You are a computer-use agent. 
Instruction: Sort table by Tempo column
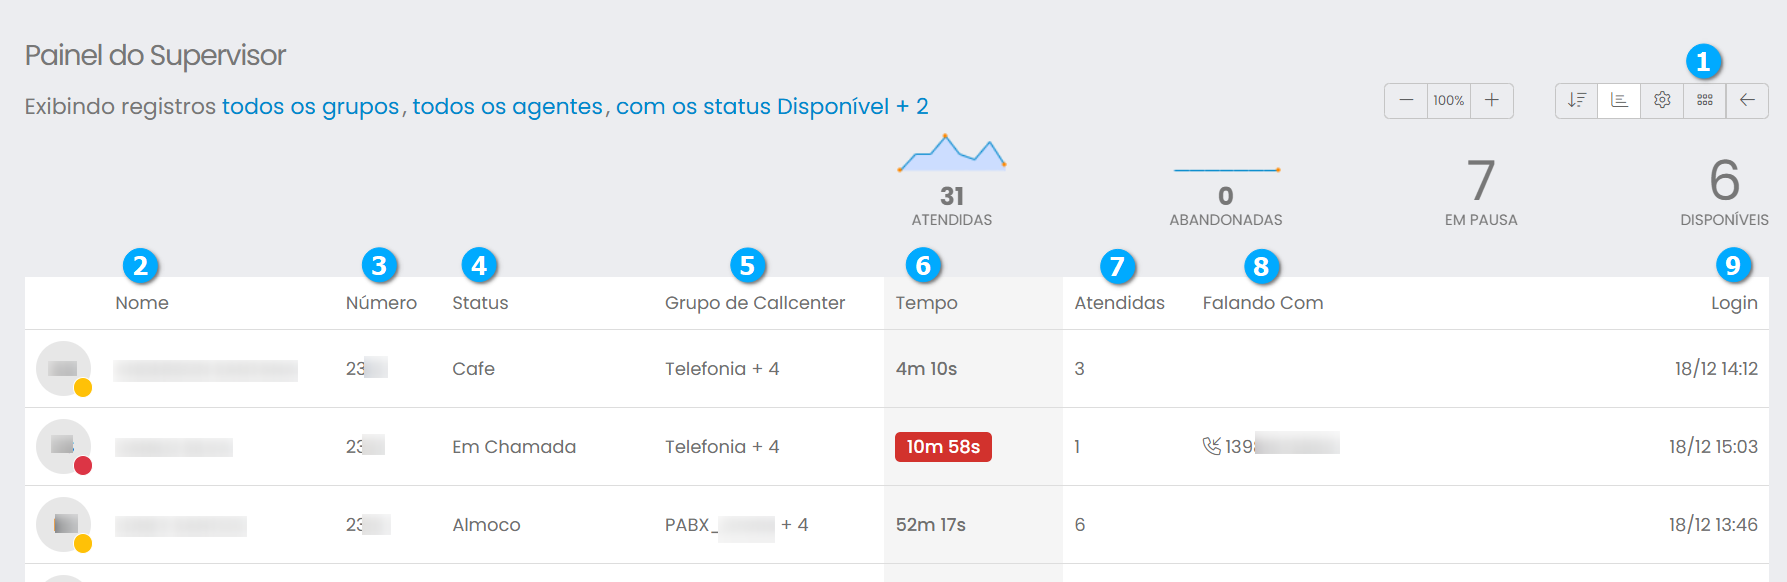(x=926, y=303)
